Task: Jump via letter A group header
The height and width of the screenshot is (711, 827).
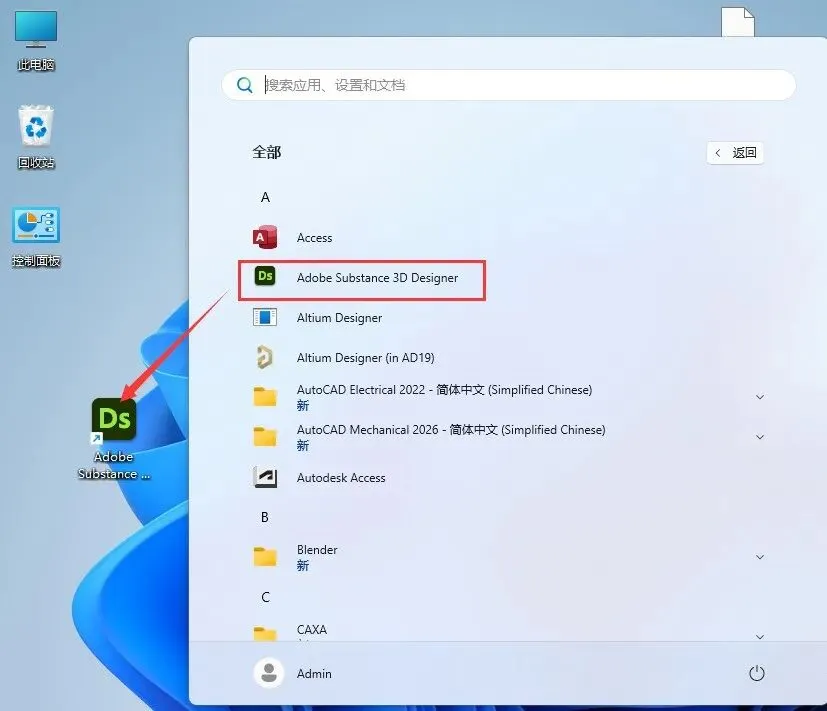Action: coord(265,197)
